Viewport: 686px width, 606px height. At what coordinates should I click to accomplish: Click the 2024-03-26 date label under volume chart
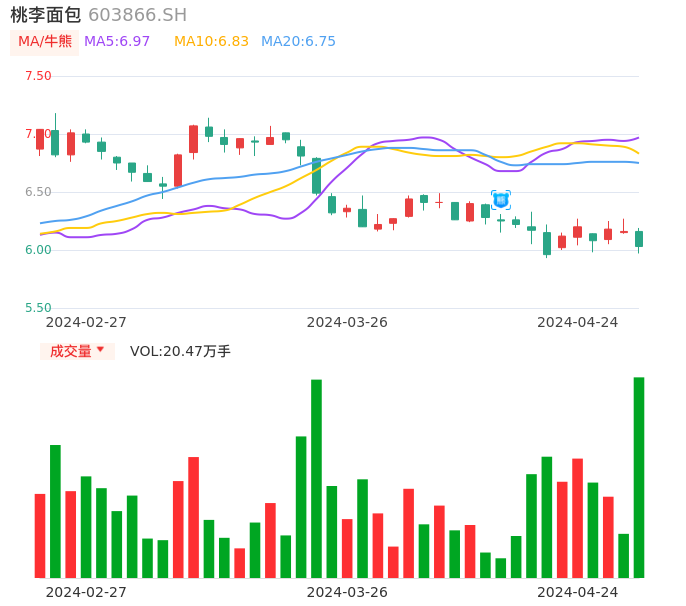347,592
